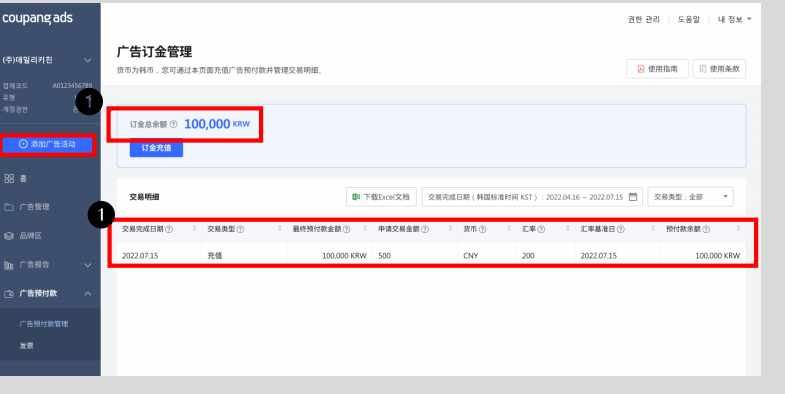Open 广告预付款管理 submenu item
This screenshot has width=785, height=394.
(44, 324)
